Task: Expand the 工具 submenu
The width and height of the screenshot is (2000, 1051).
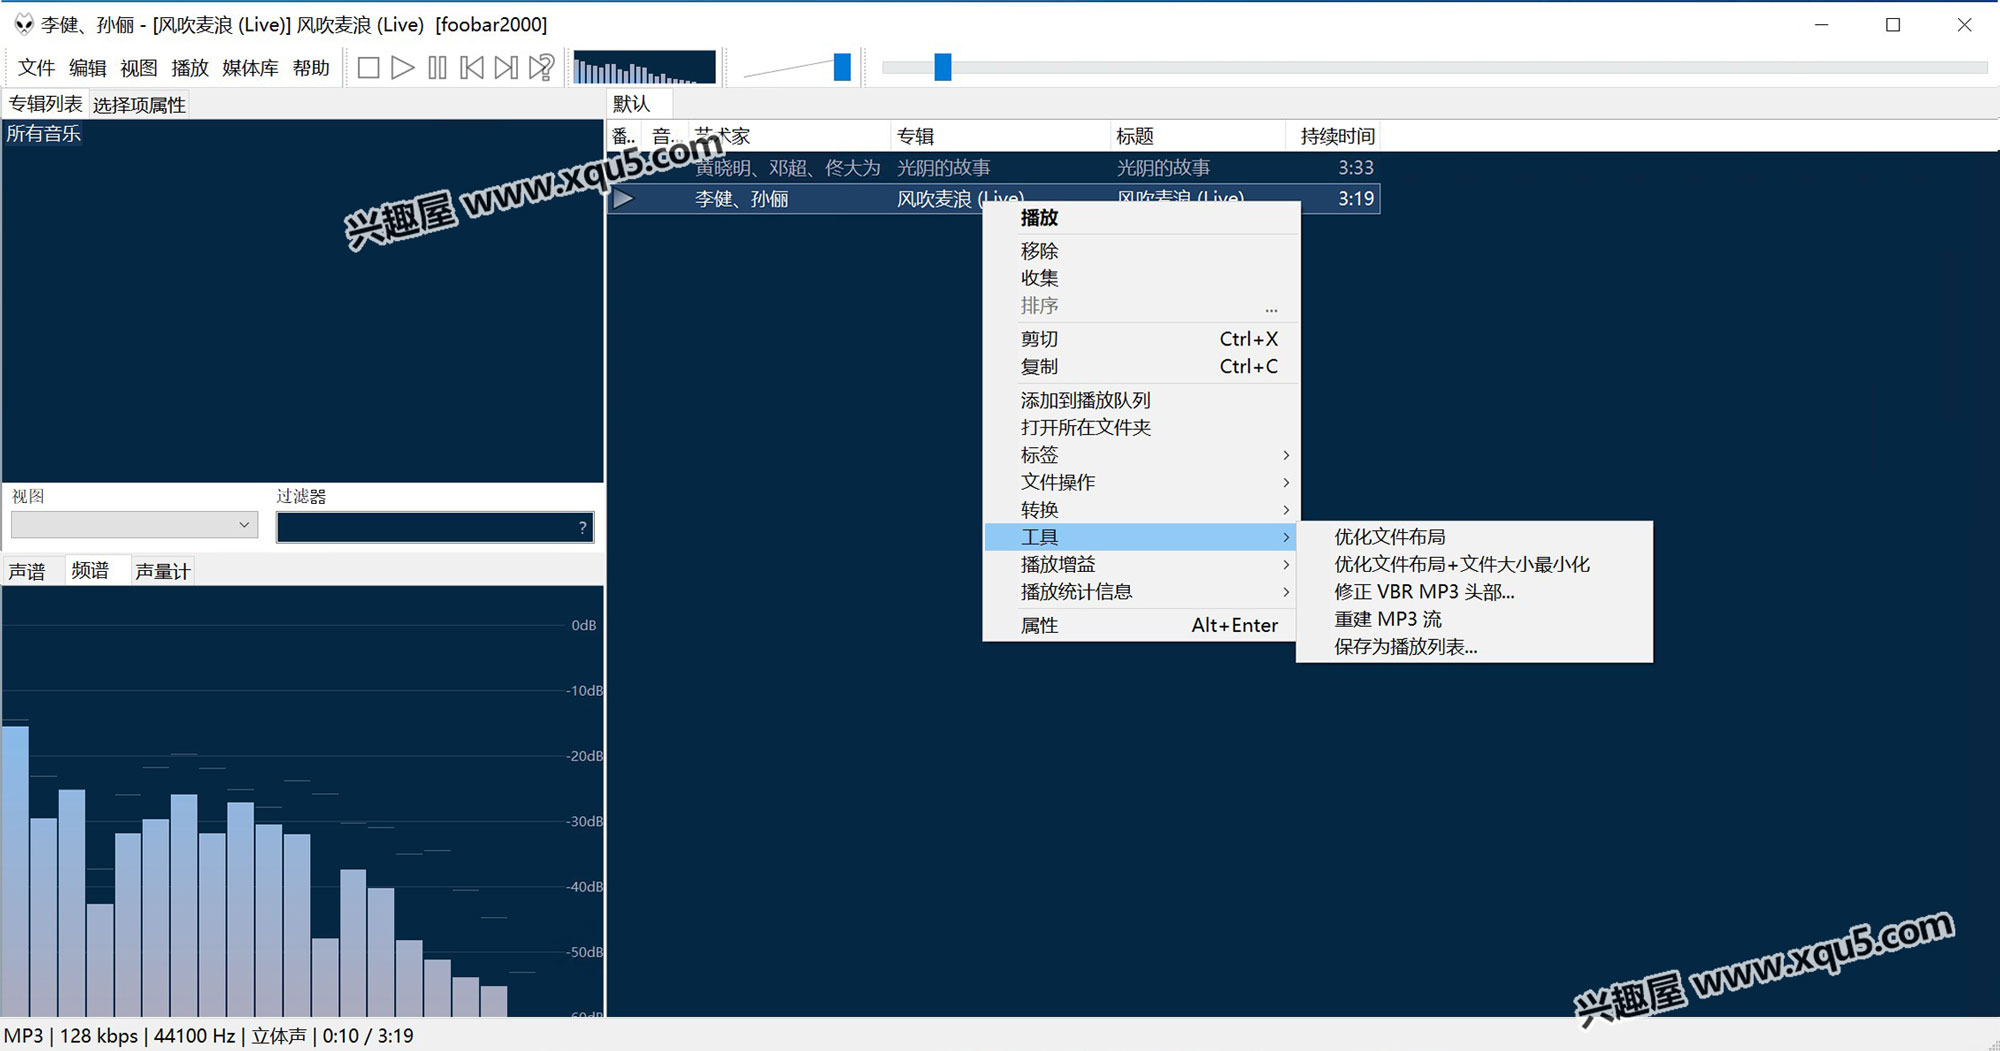Action: (x=1141, y=537)
